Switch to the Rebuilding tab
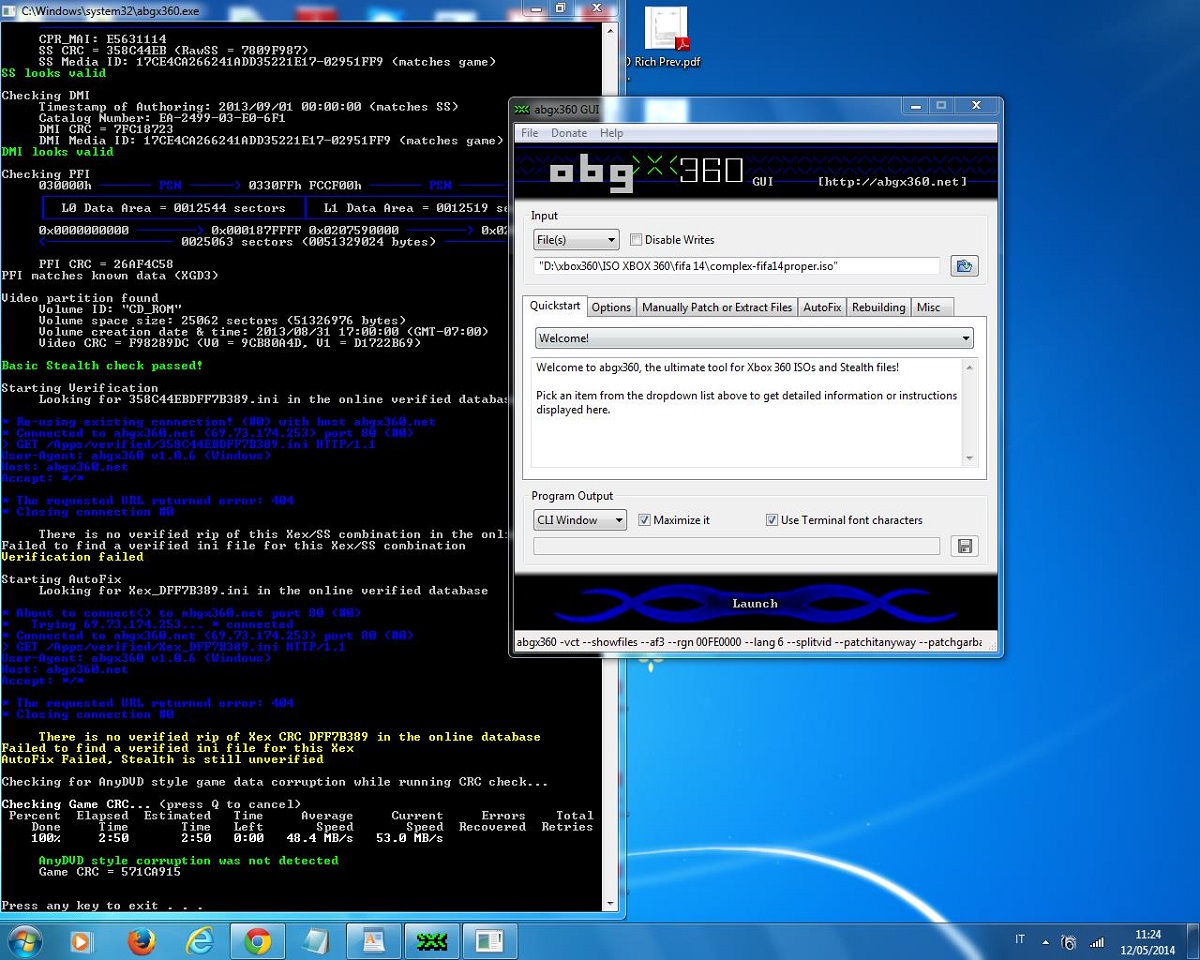 pos(879,308)
